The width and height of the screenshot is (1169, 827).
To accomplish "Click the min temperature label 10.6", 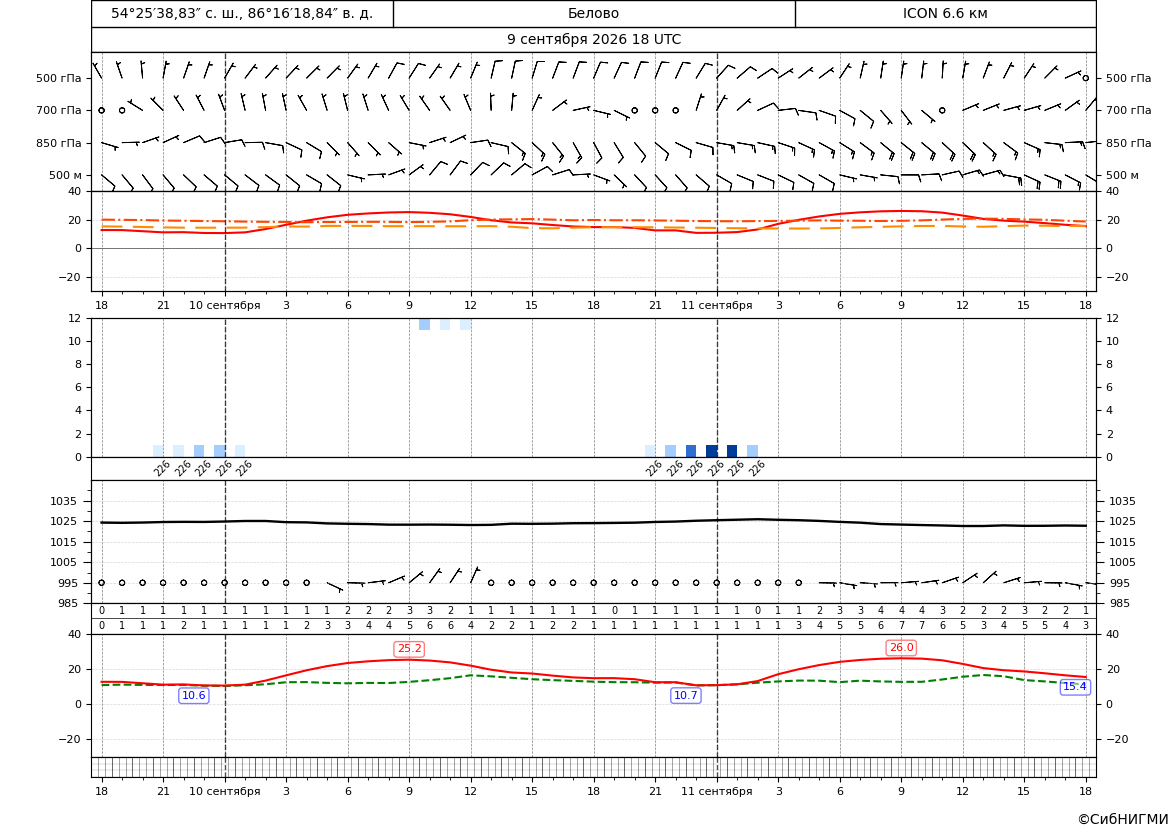I will tap(194, 696).
